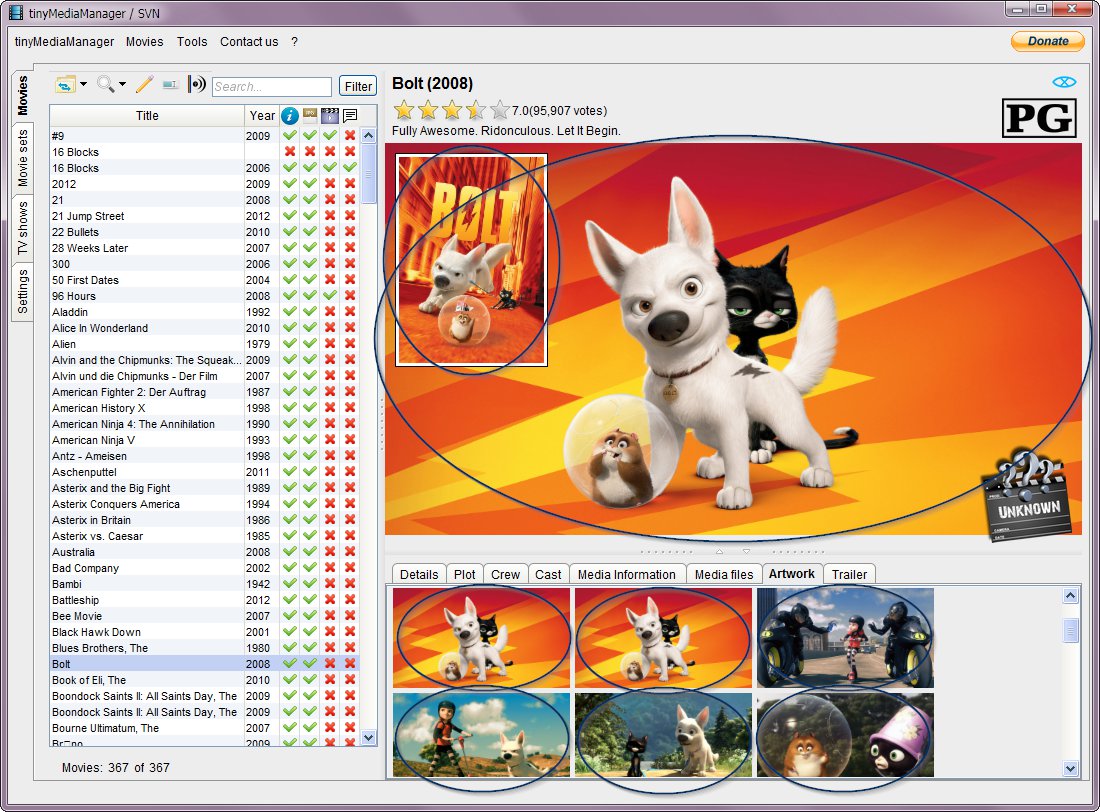Click the PG certification logo
1100x812 pixels.
pyautogui.click(x=1039, y=119)
